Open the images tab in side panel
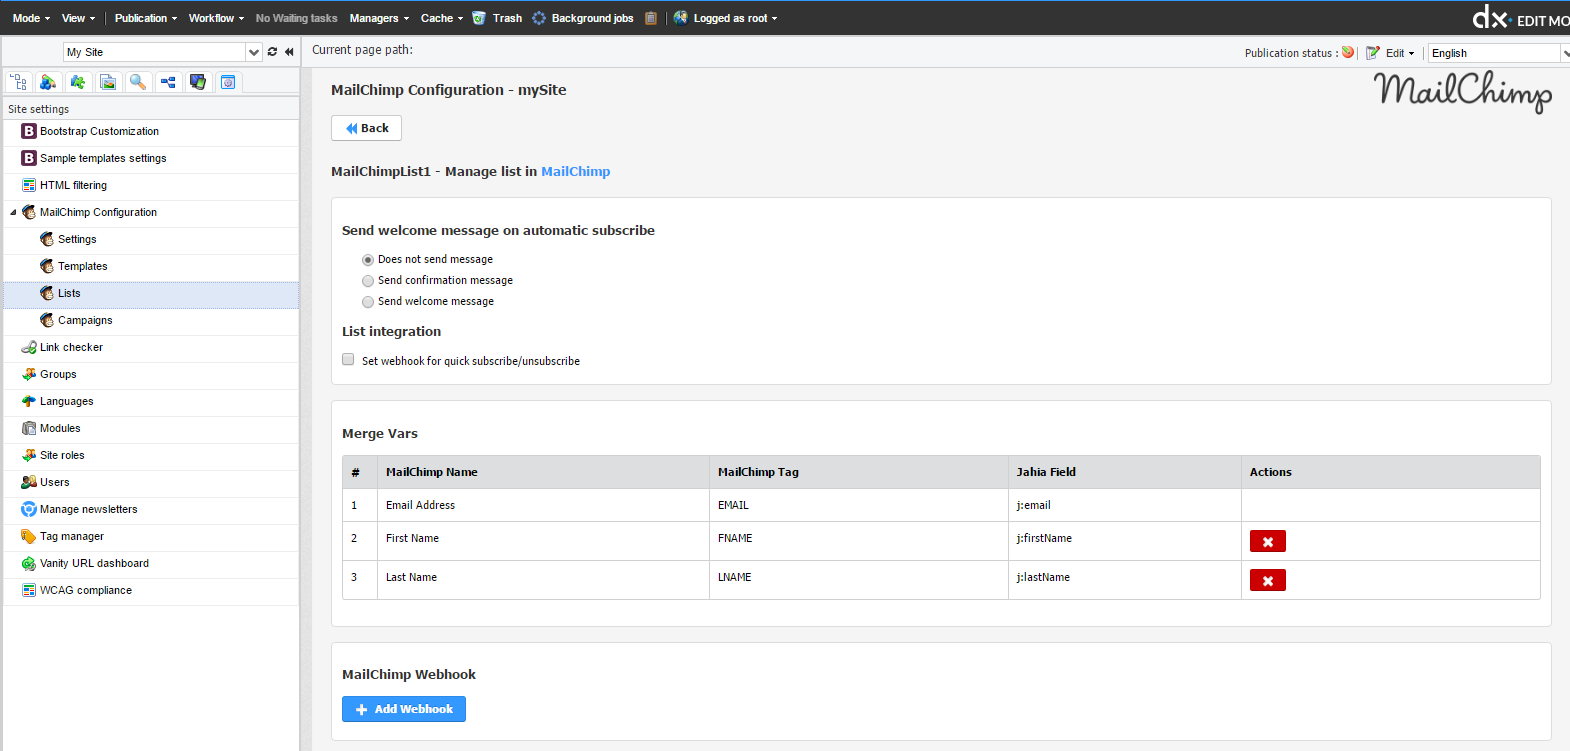The image size is (1570, 751). tap(108, 82)
